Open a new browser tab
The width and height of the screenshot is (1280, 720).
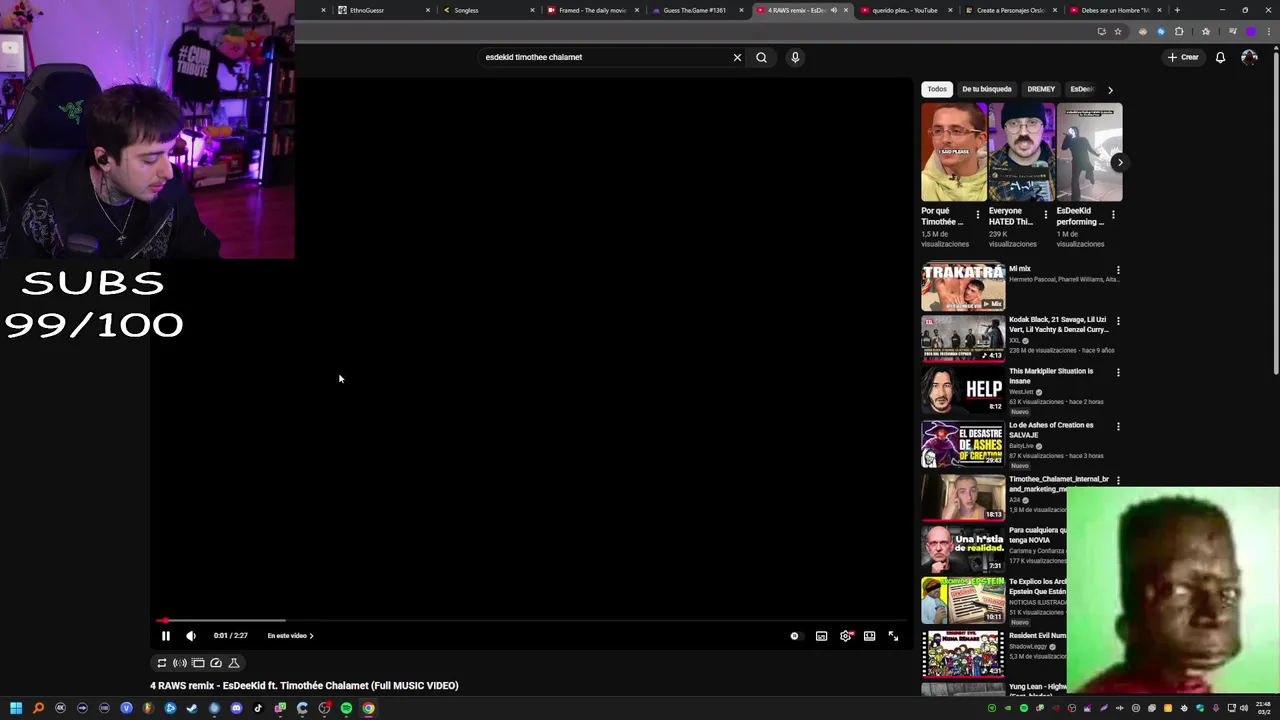(1177, 10)
